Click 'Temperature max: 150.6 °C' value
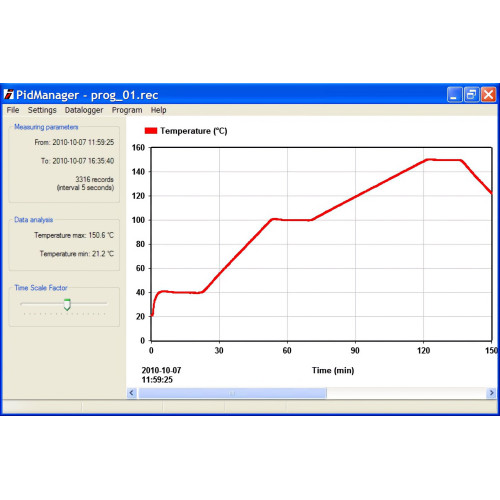This screenshot has height=500, width=500. click(x=74, y=235)
